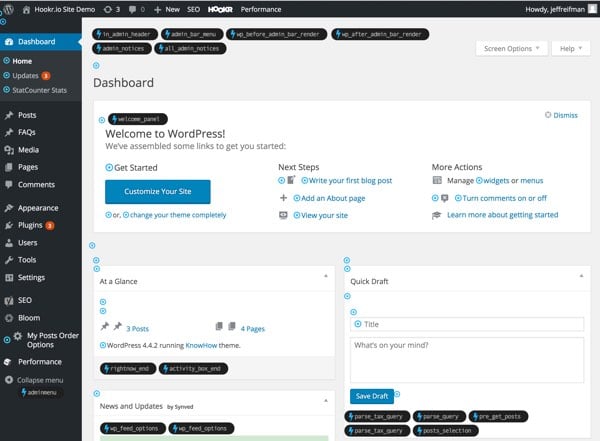Screen dimensions: 600x441
Task: Open the Hookr.io Site Demo home link
Action: [59, 9]
